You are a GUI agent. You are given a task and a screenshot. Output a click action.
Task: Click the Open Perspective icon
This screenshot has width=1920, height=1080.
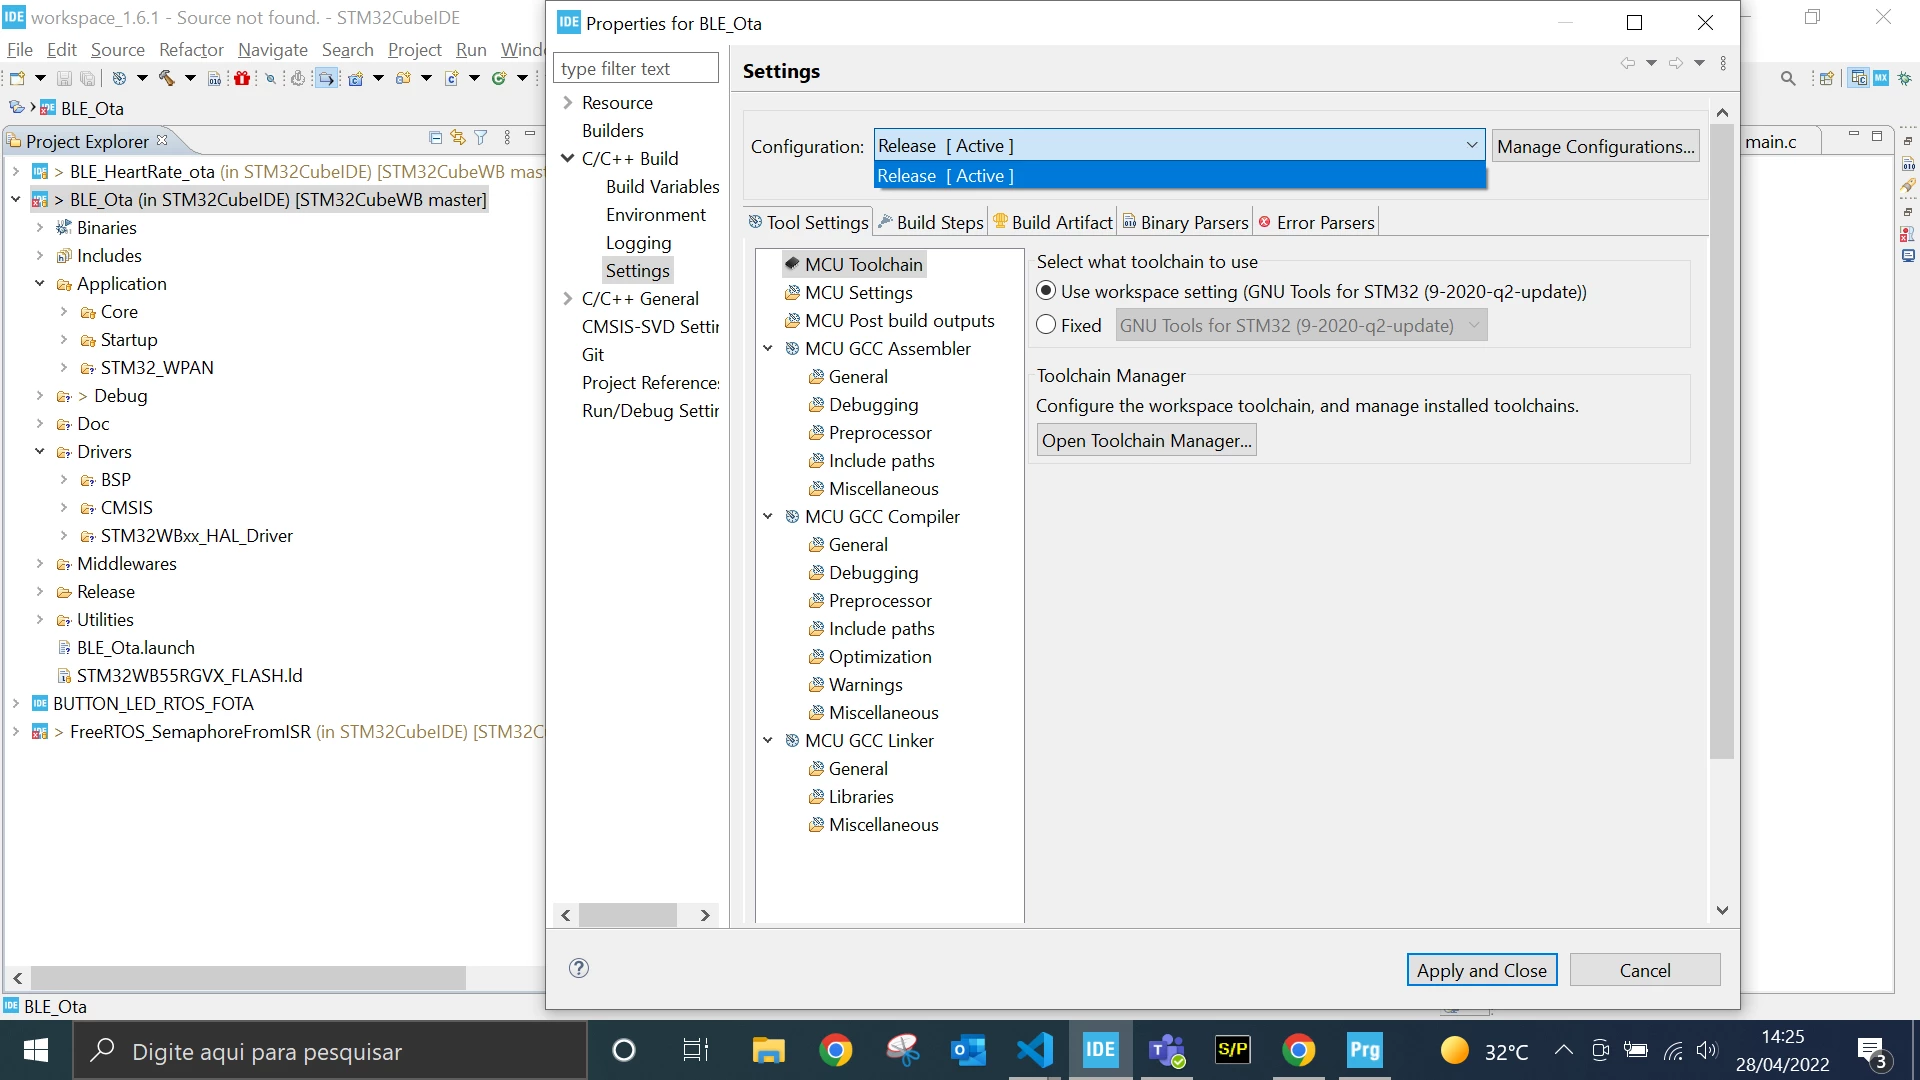coord(1827,78)
